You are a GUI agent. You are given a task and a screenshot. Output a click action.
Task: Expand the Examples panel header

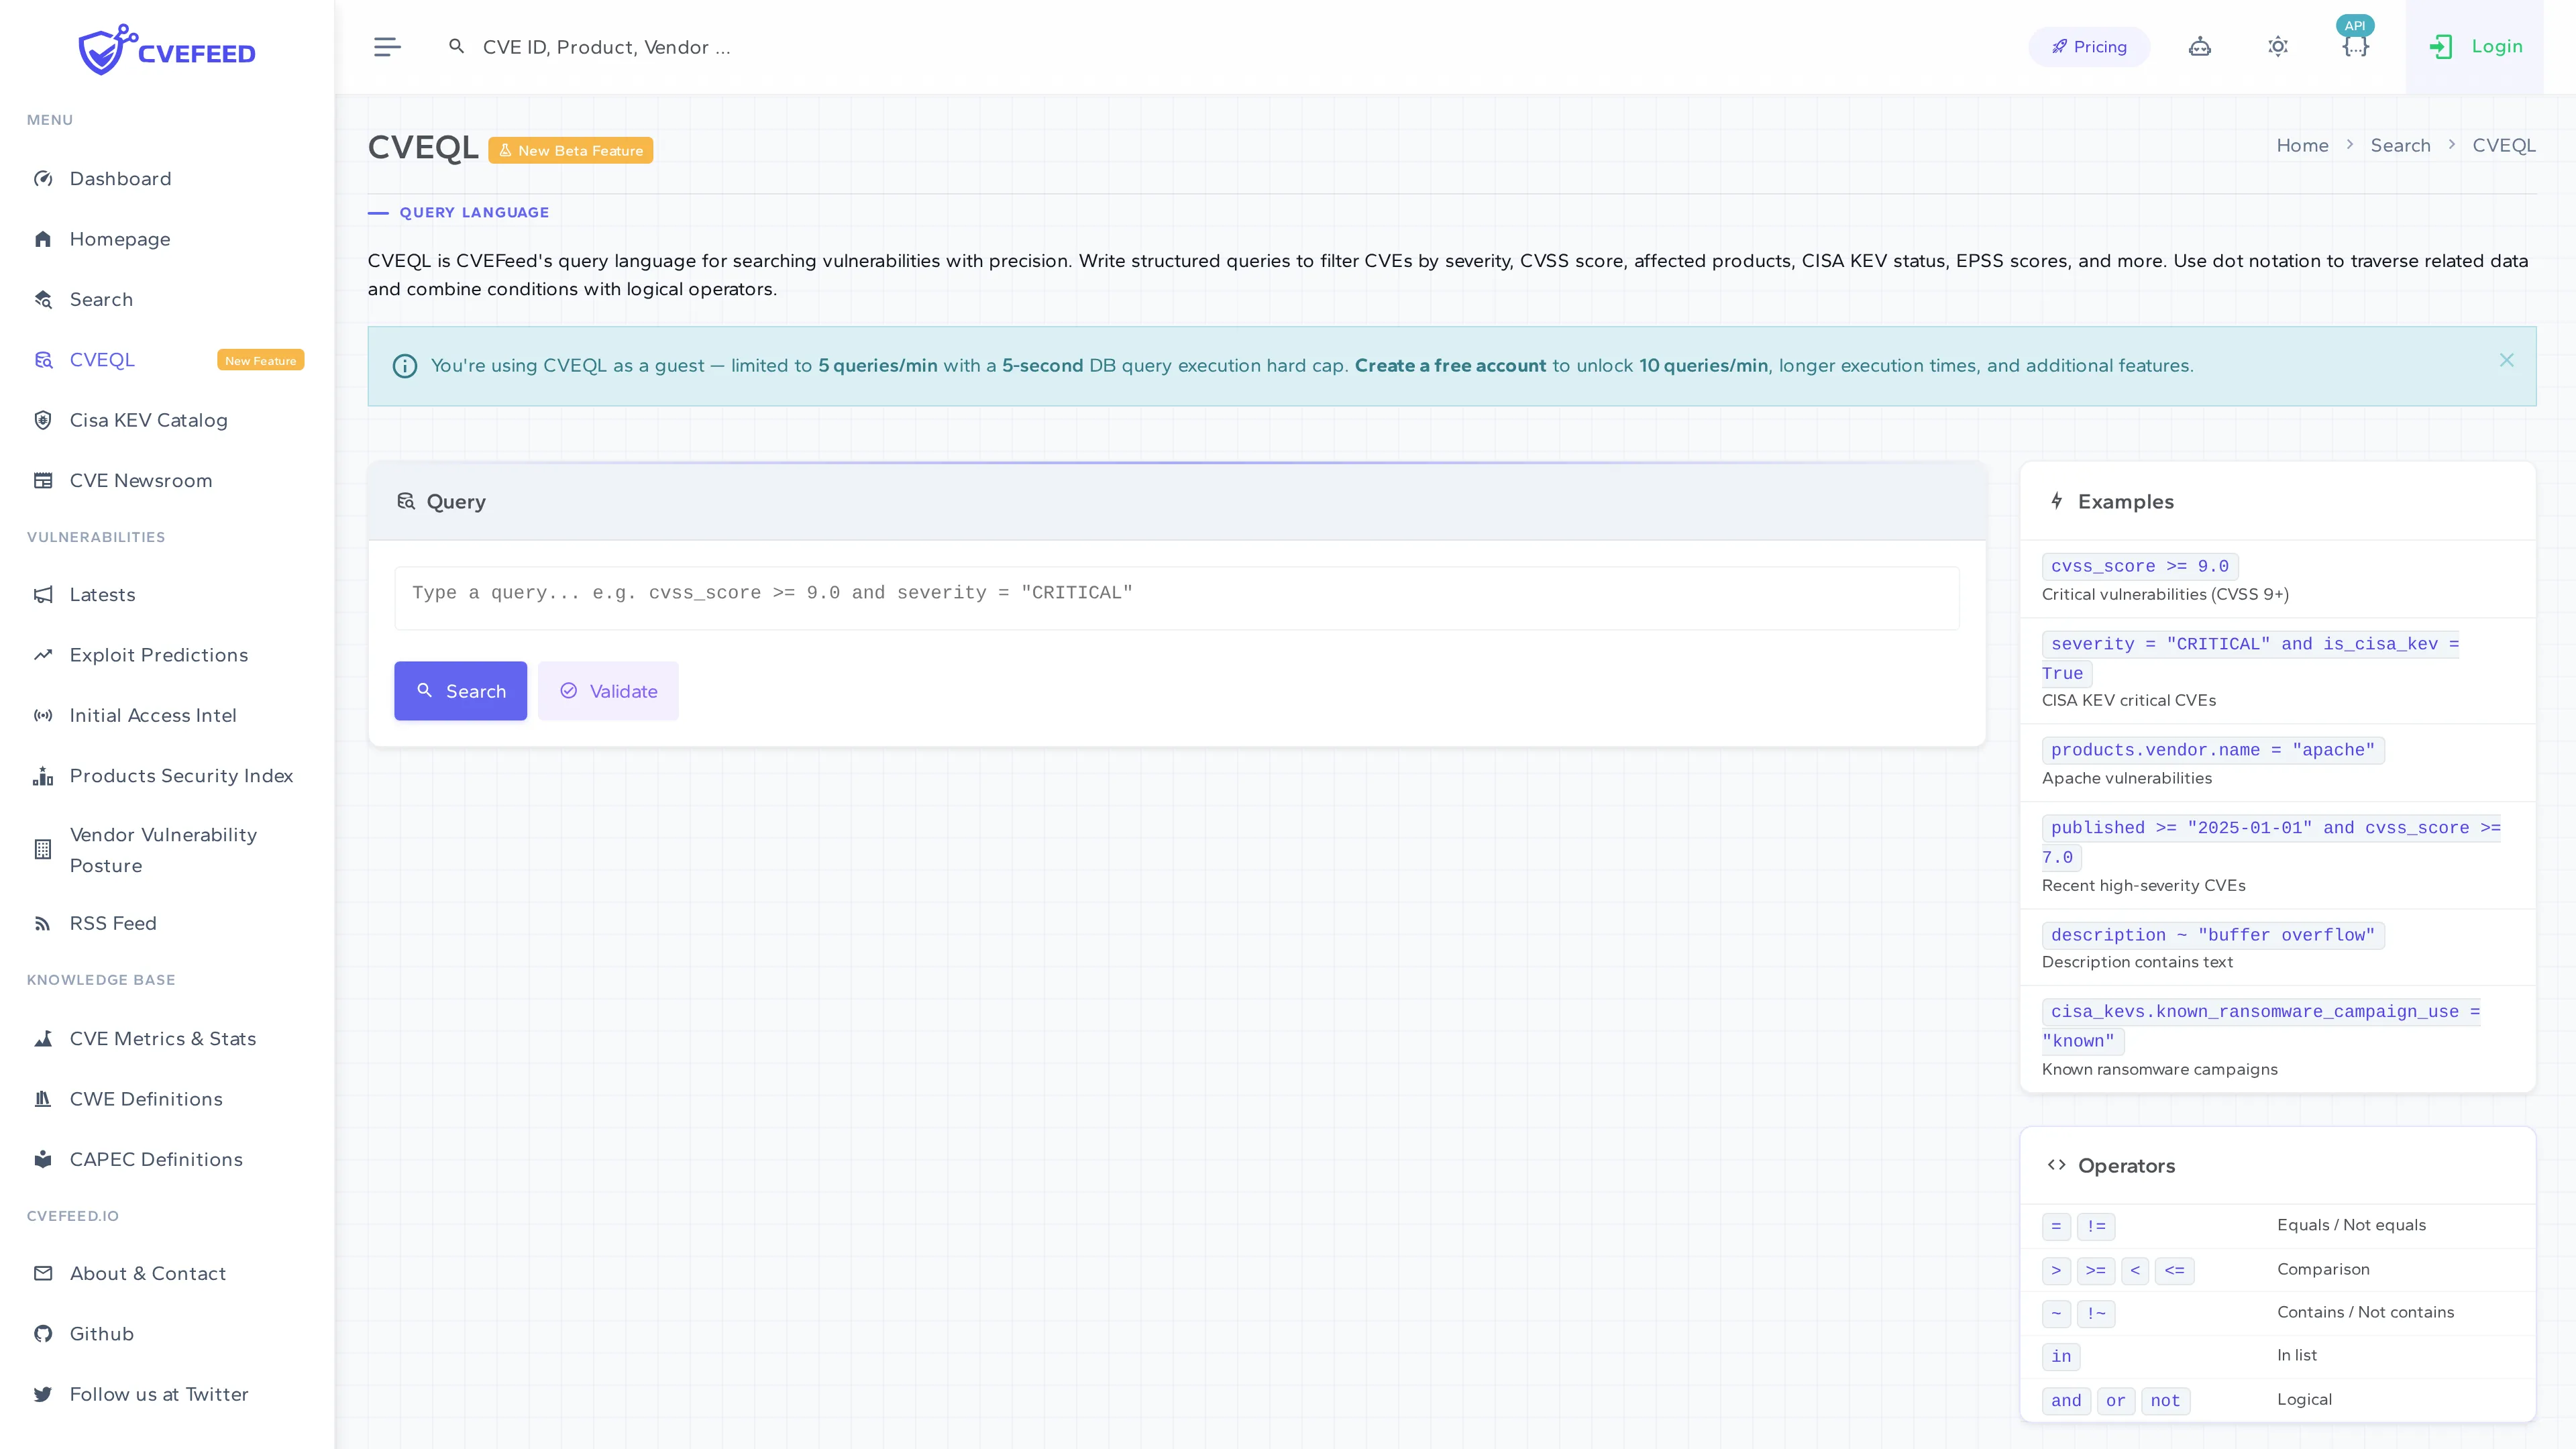pos(2124,501)
